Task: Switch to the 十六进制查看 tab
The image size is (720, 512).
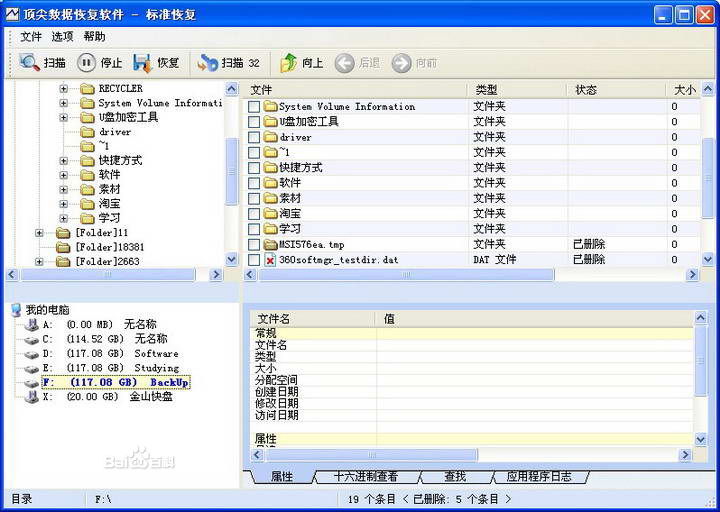Action: click(366, 477)
